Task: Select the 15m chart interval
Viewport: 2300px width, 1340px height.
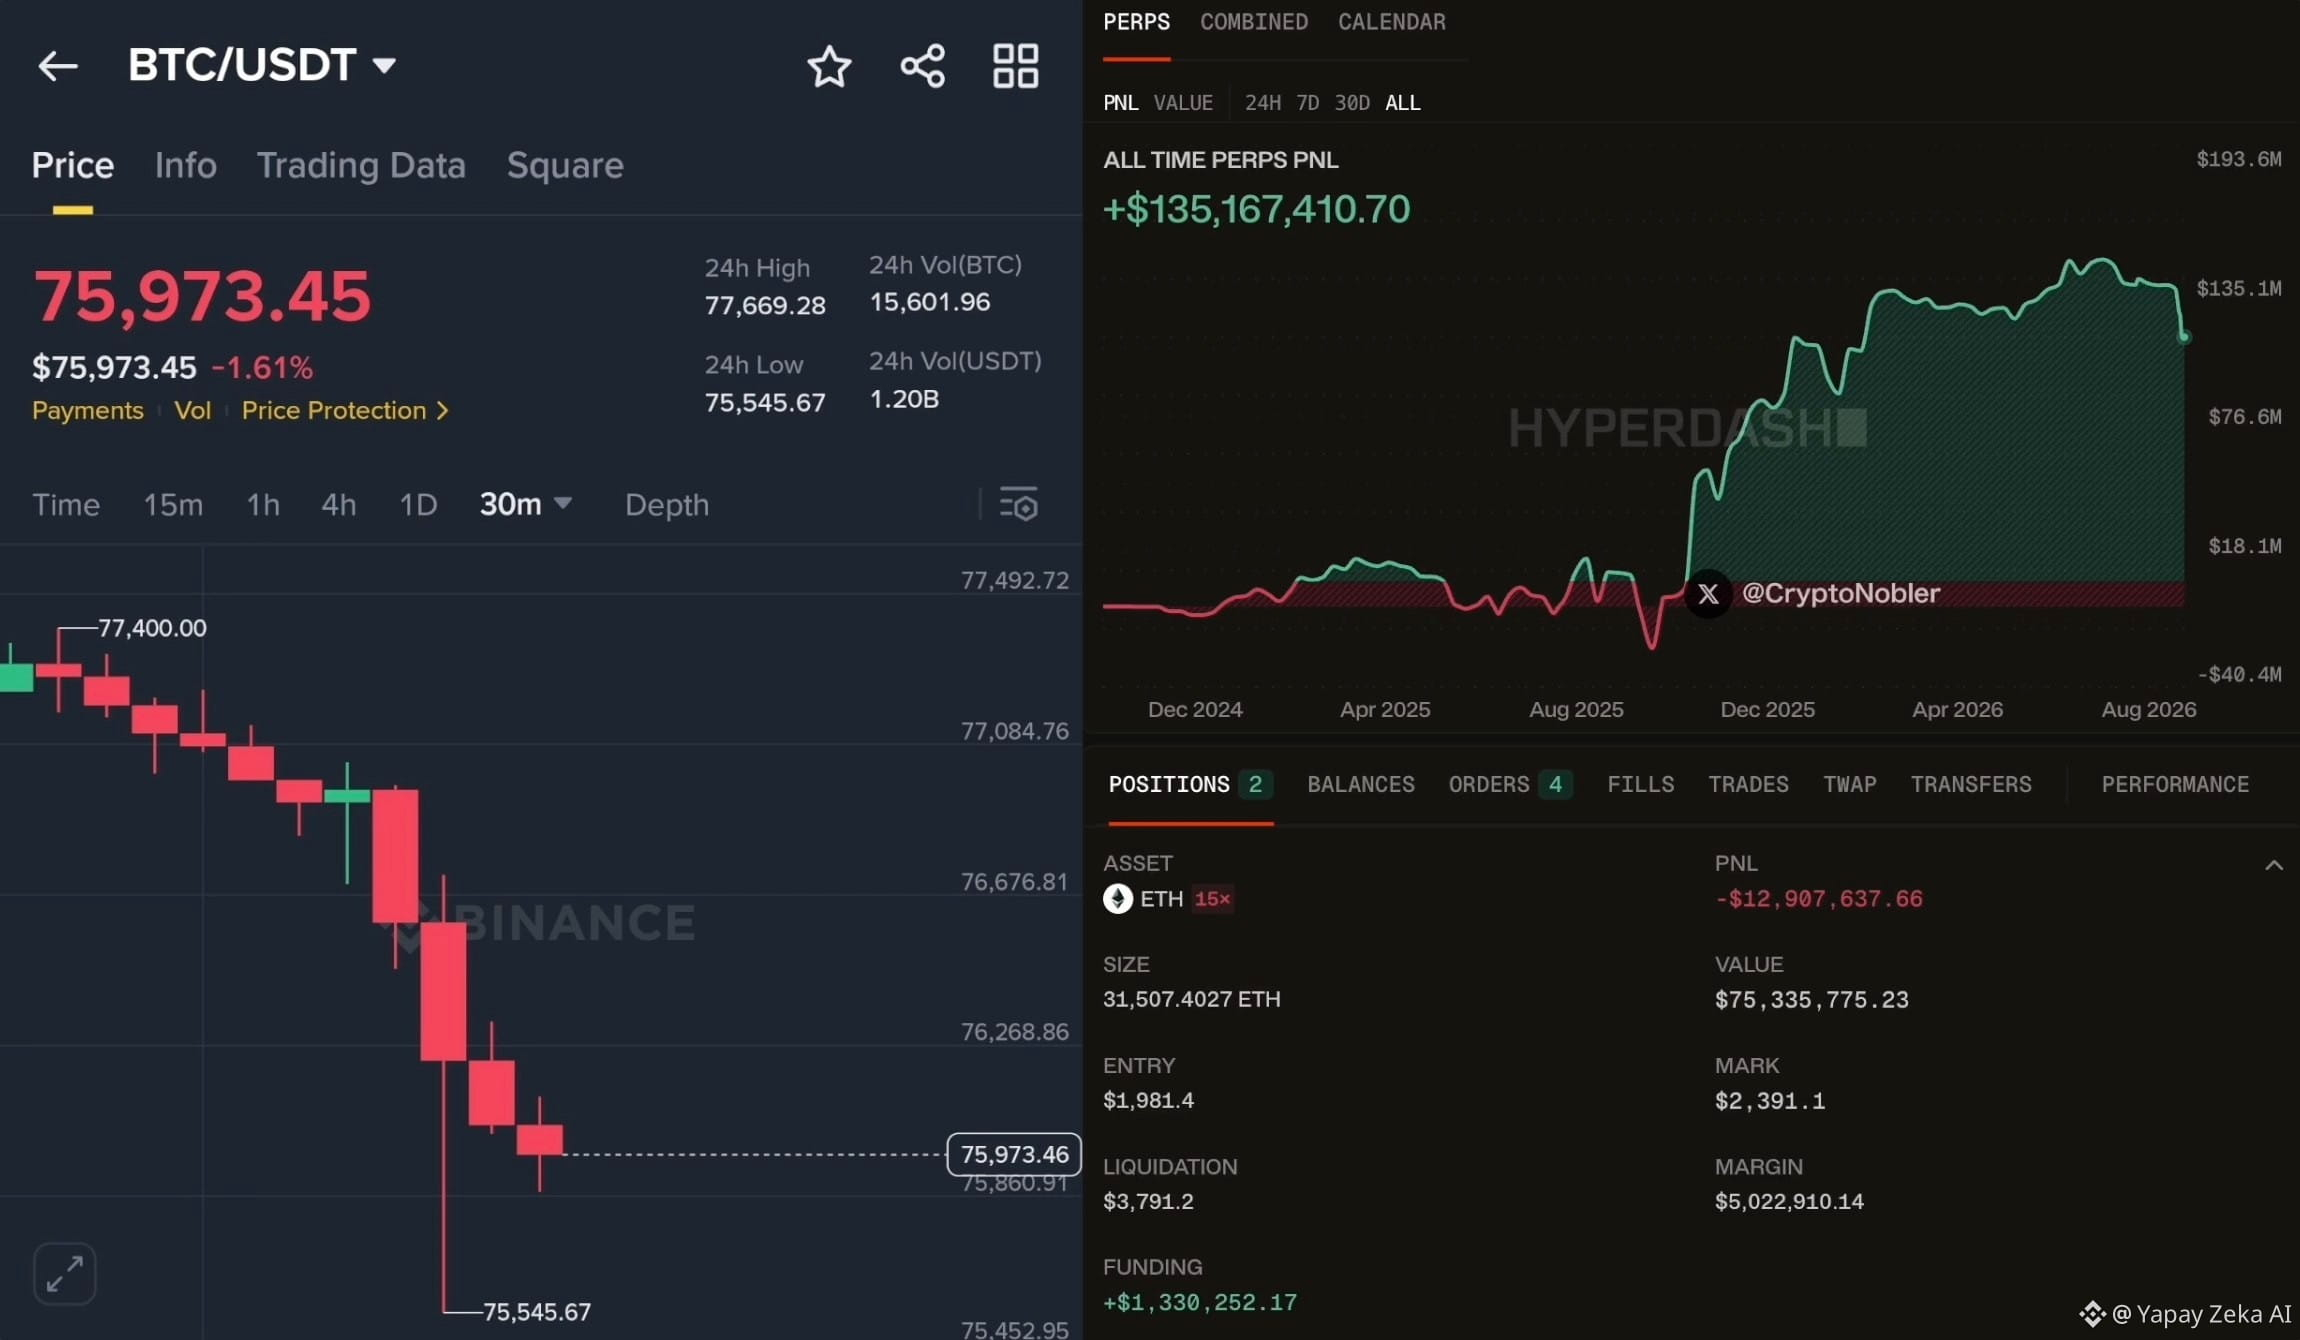Action: [173, 504]
